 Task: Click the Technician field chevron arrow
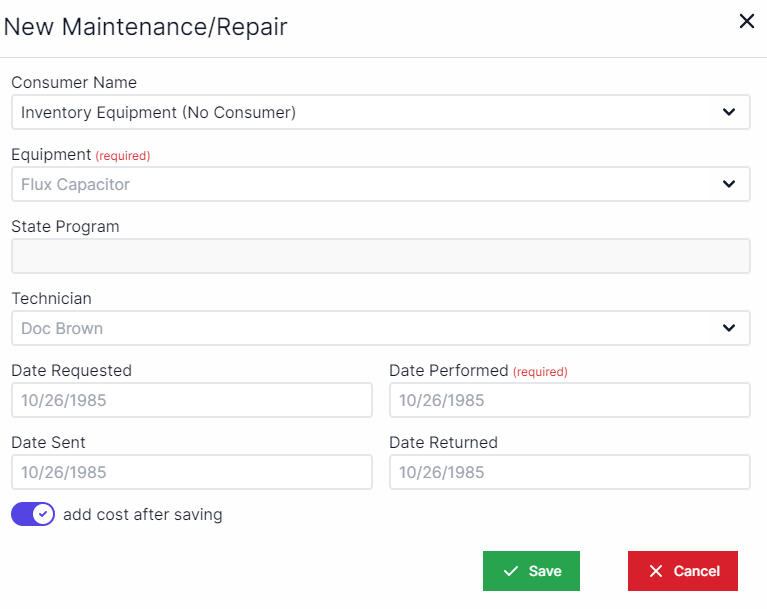click(729, 328)
